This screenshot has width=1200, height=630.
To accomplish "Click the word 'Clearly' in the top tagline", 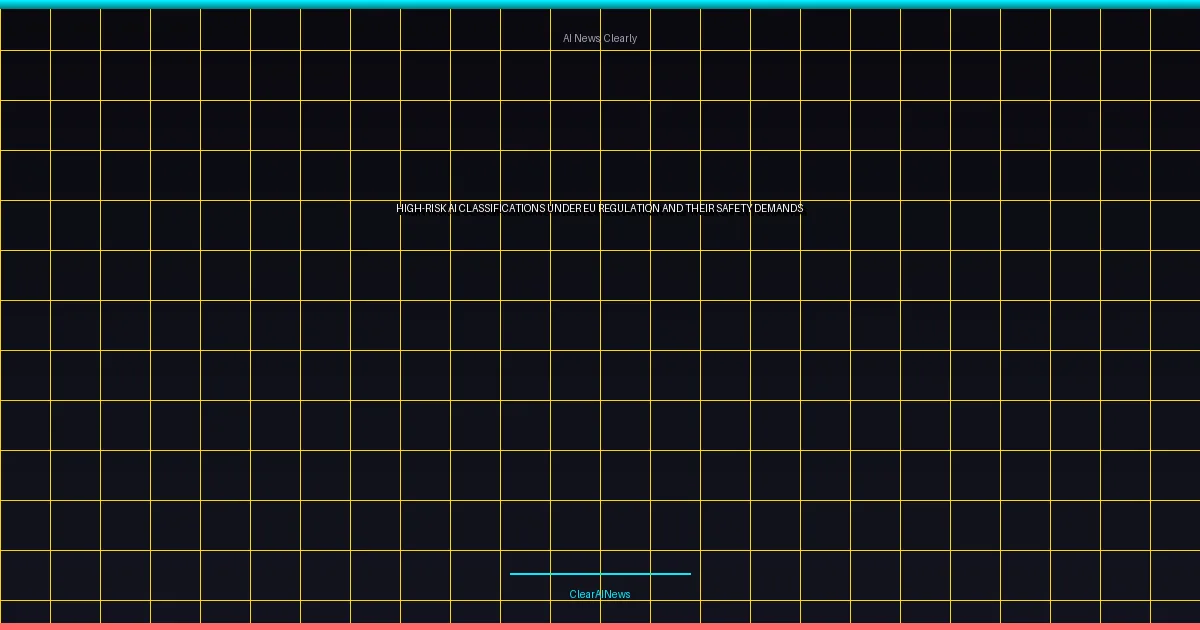I will click(x=620, y=38).
